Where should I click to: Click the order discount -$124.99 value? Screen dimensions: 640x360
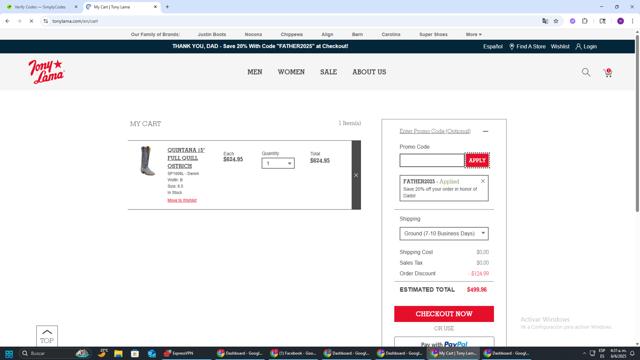(x=480, y=273)
